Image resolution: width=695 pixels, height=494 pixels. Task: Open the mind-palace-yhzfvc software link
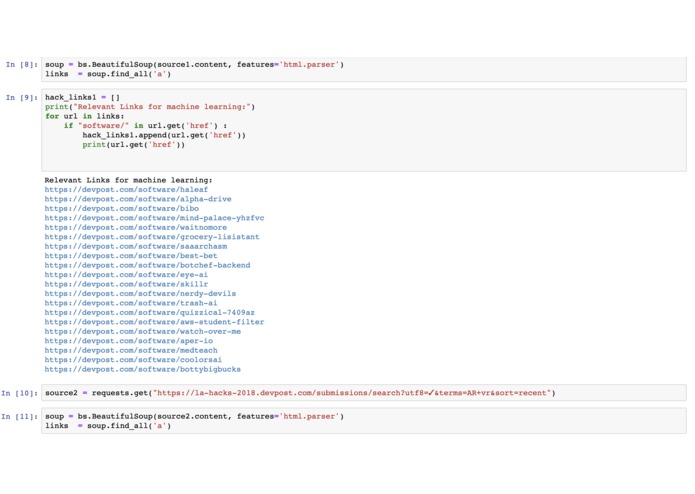click(x=154, y=218)
